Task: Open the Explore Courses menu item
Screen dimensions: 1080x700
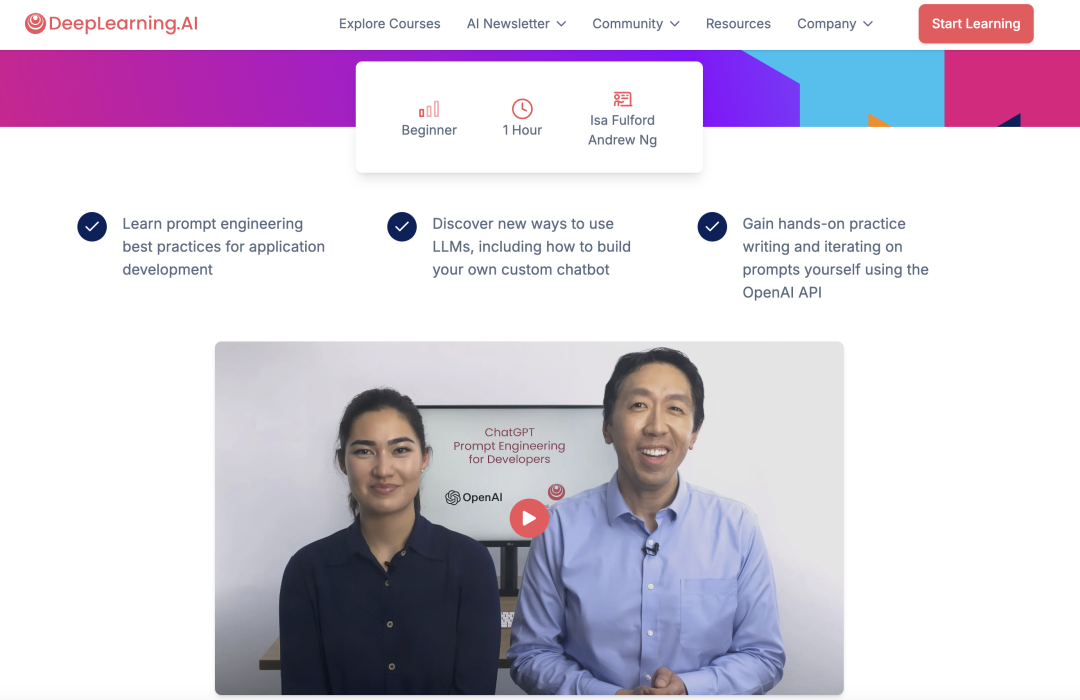Action: tap(389, 23)
